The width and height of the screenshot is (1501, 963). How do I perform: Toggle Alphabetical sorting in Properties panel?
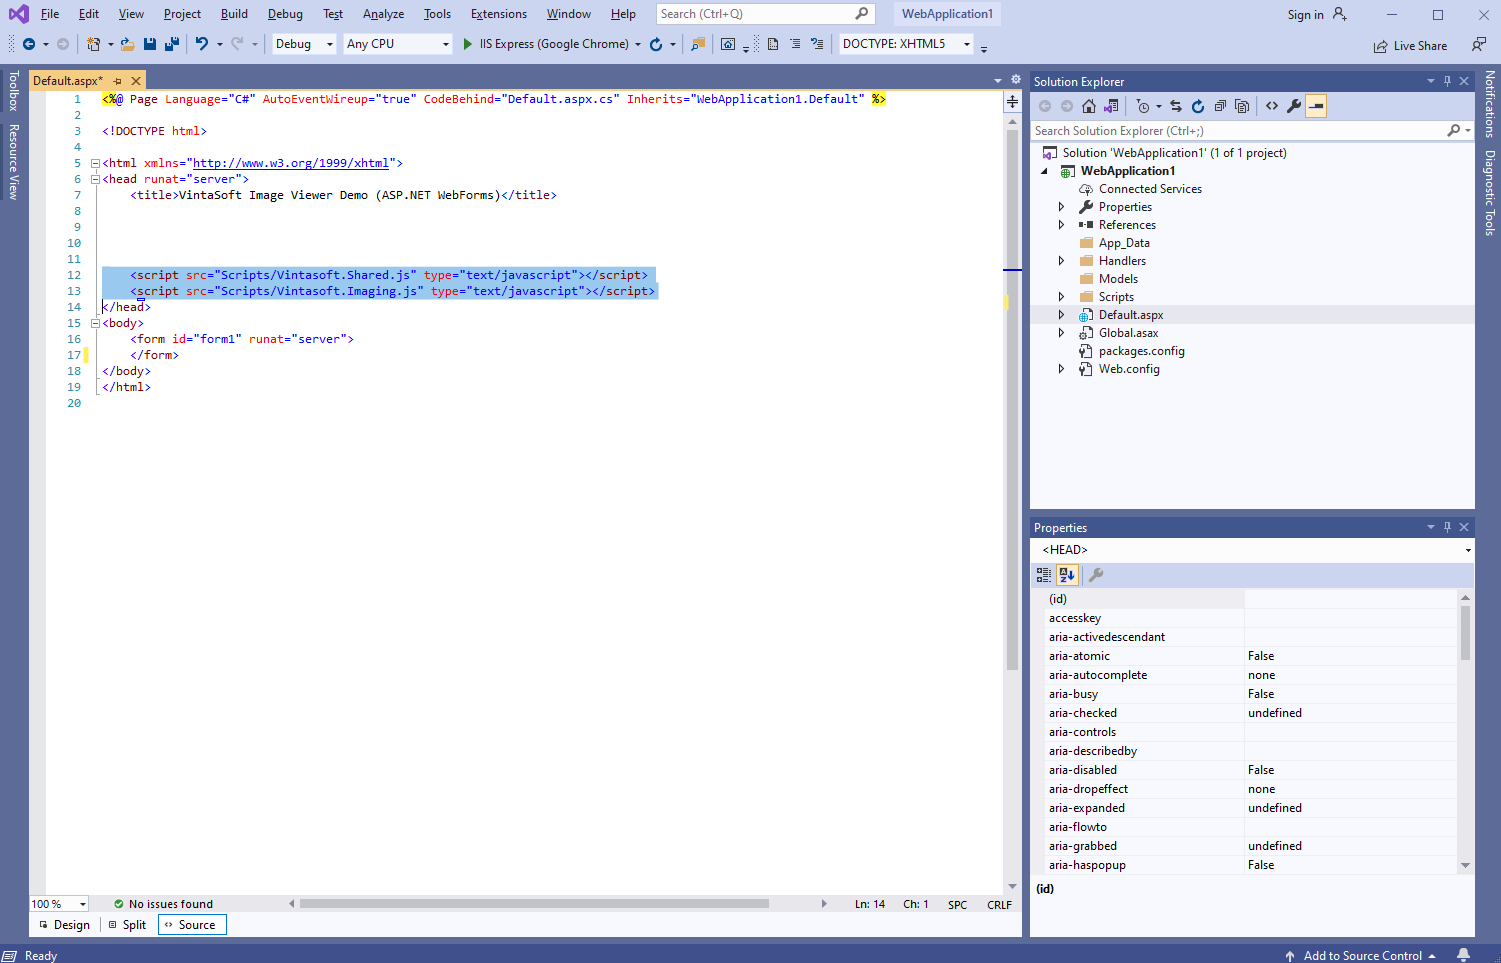click(1067, 575)
